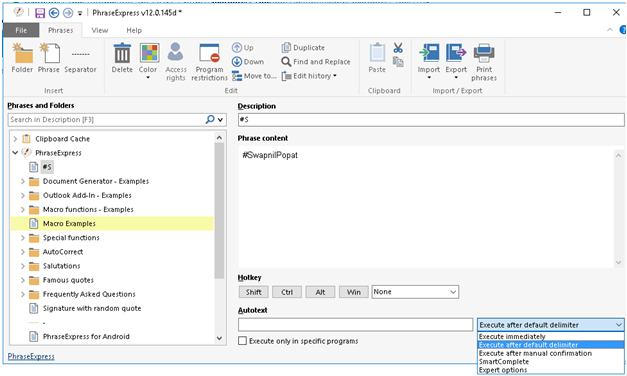Screen dimensions: 627x376
Task: Insert a new Folder from the ribbon
Action: [22, 58]
